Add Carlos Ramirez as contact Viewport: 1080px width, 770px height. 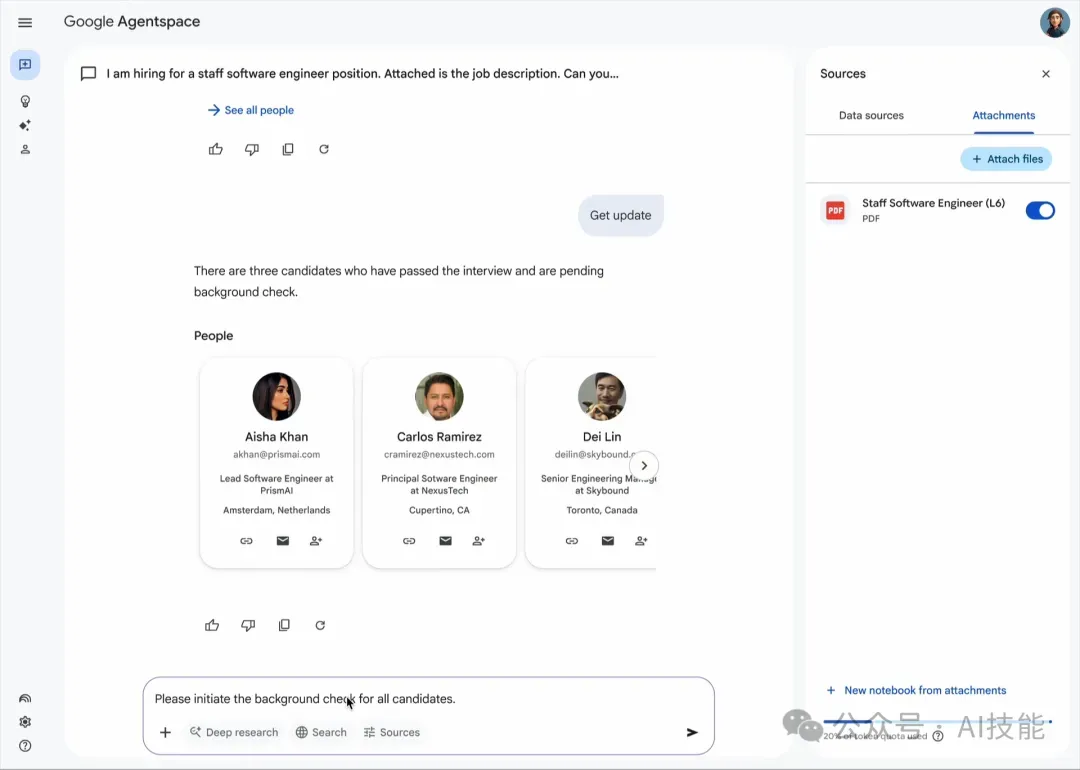click(x=479, y=541)
